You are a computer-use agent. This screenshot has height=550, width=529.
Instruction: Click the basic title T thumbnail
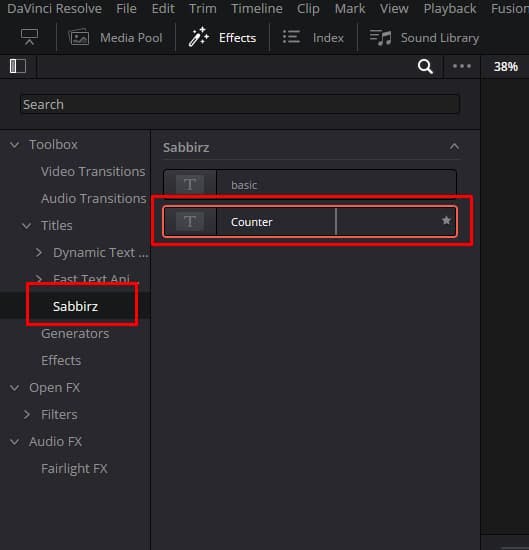click(190, 184)
